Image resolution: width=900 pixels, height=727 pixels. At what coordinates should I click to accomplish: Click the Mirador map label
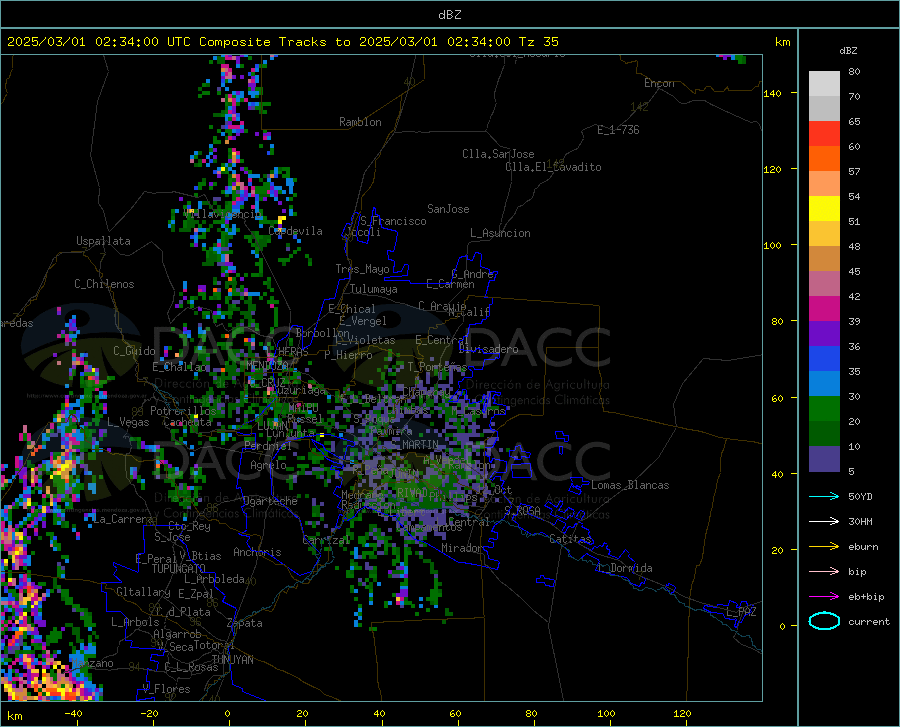coord(462,548)
